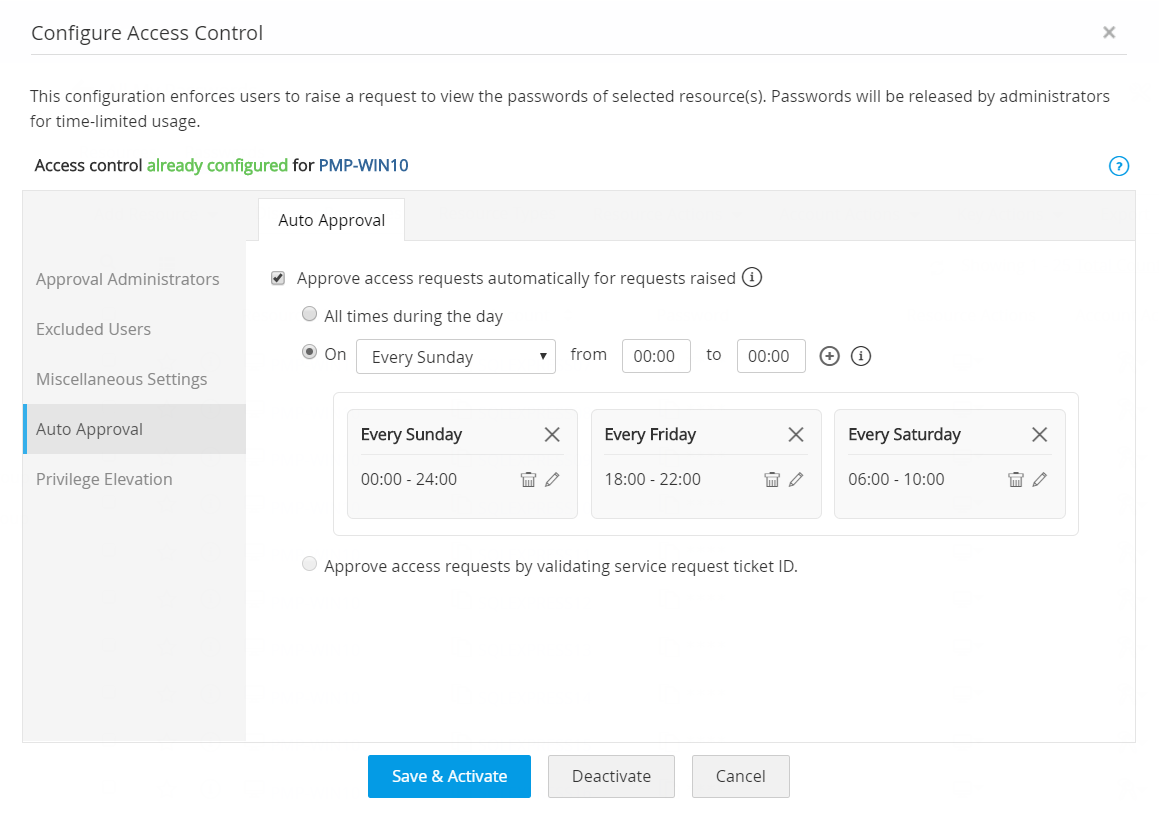Delete the Every Friday time slot

(x=772, y=480)
